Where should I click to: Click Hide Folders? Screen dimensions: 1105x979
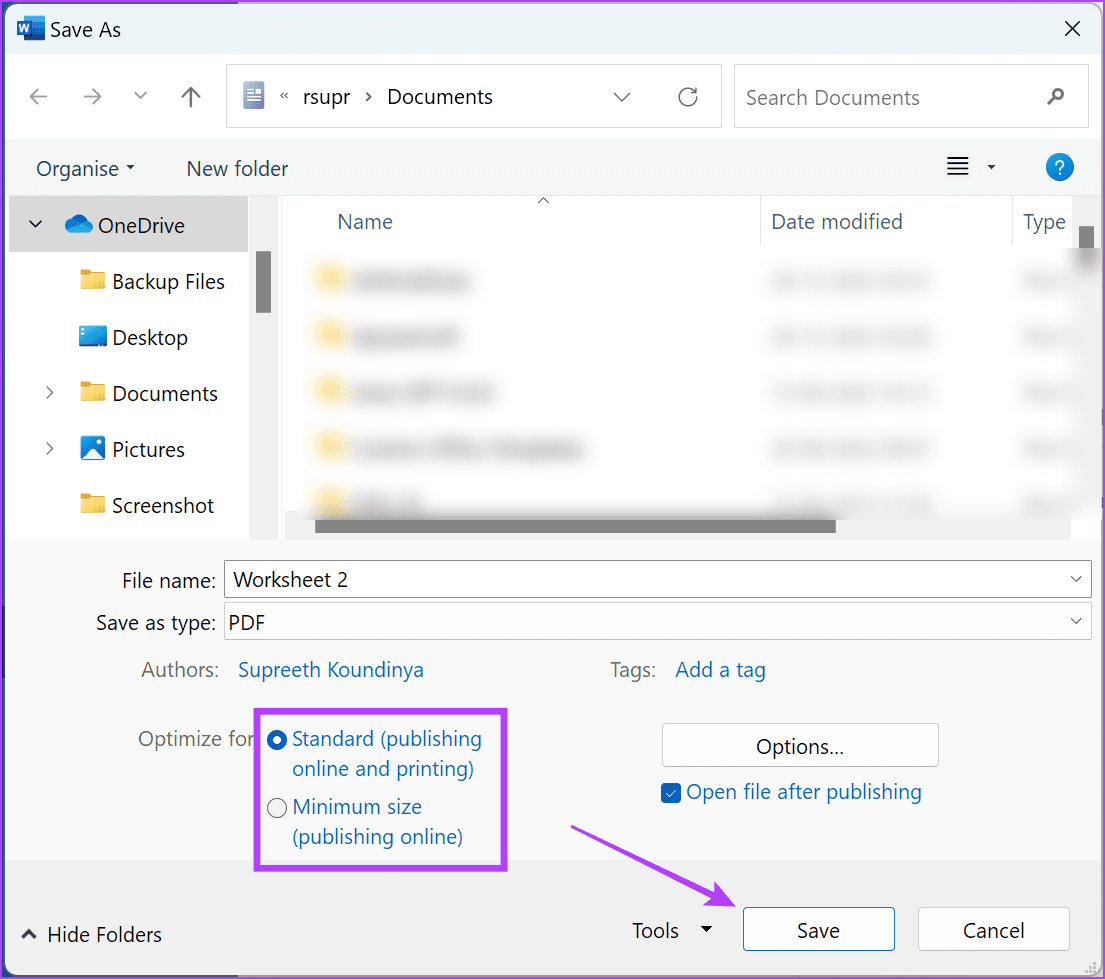pos(92,935)
